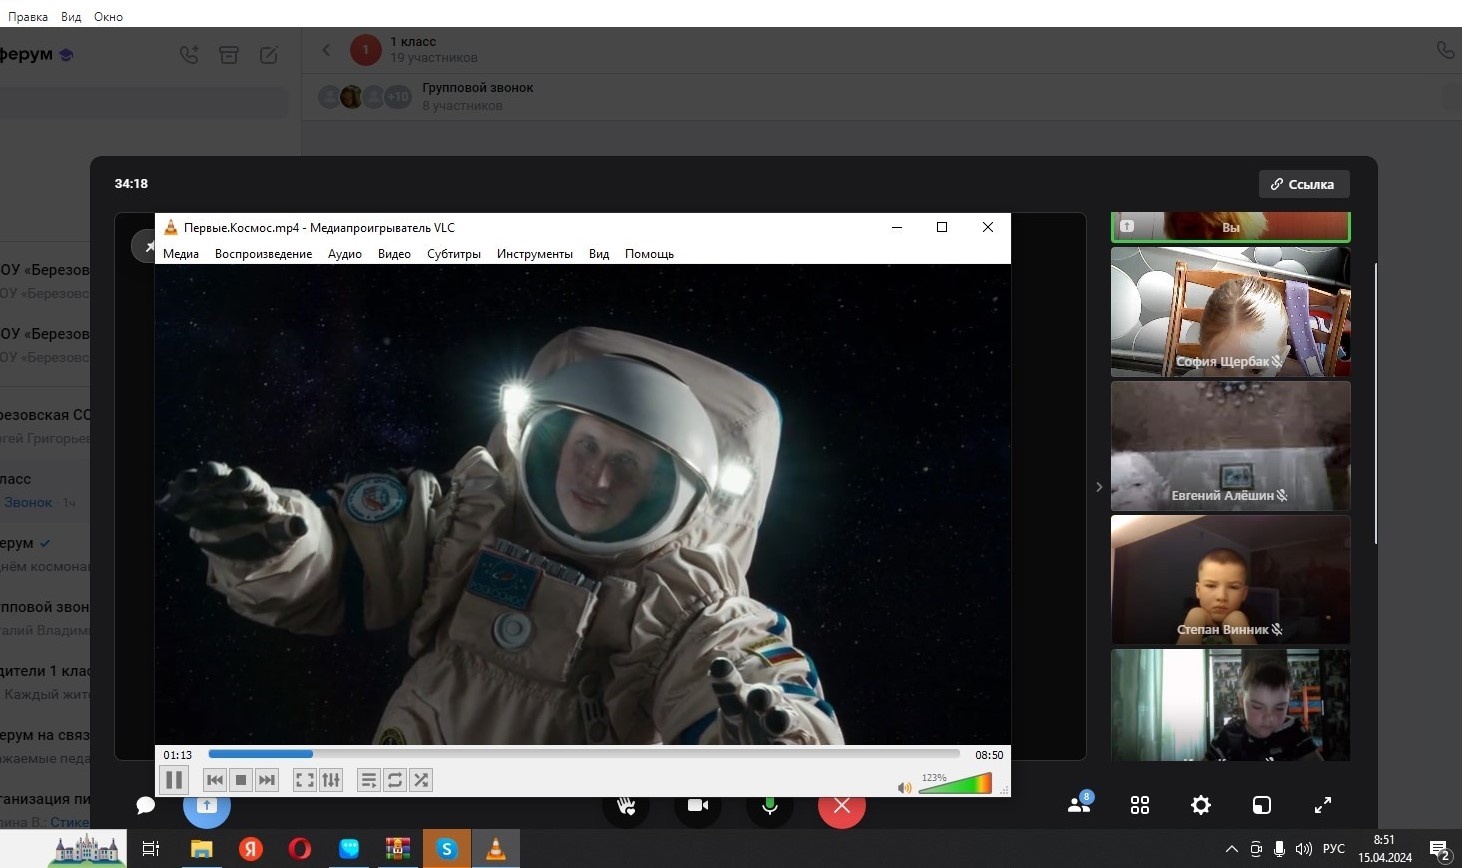This screenshot has height=868, width=1462.
Task: Launch Yandex browser from taskbar
Action: click(251, 849)
